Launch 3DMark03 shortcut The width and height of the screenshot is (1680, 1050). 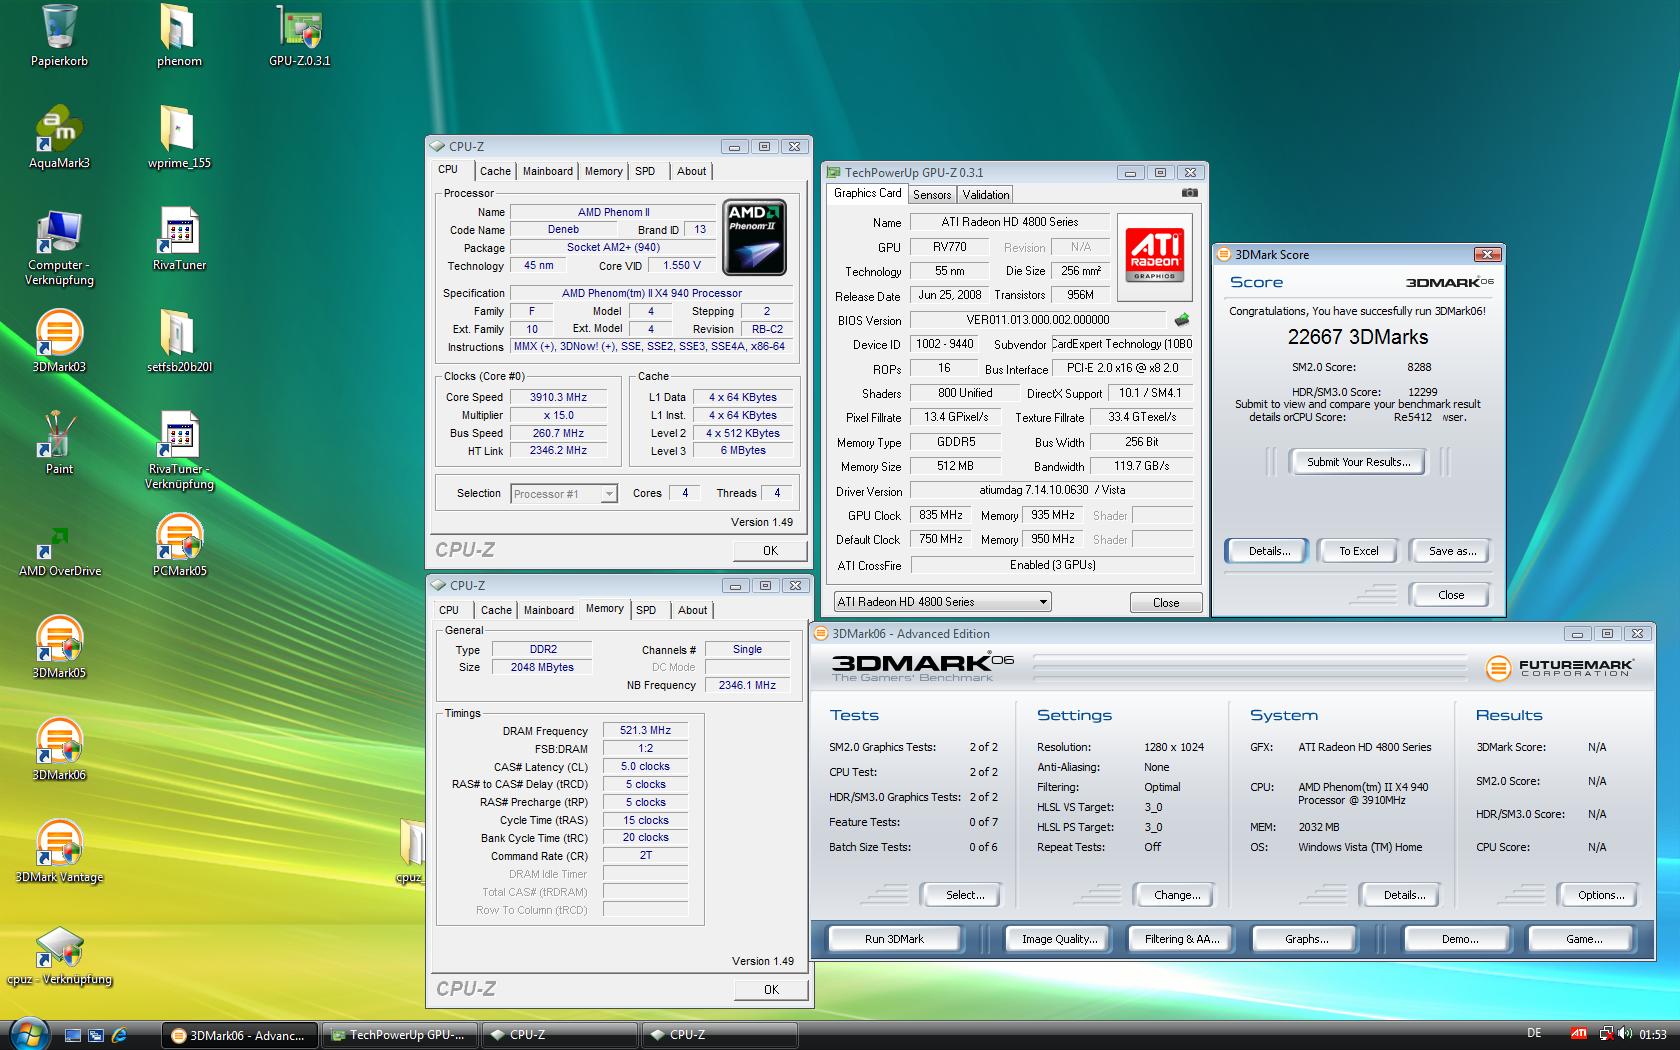59,342
